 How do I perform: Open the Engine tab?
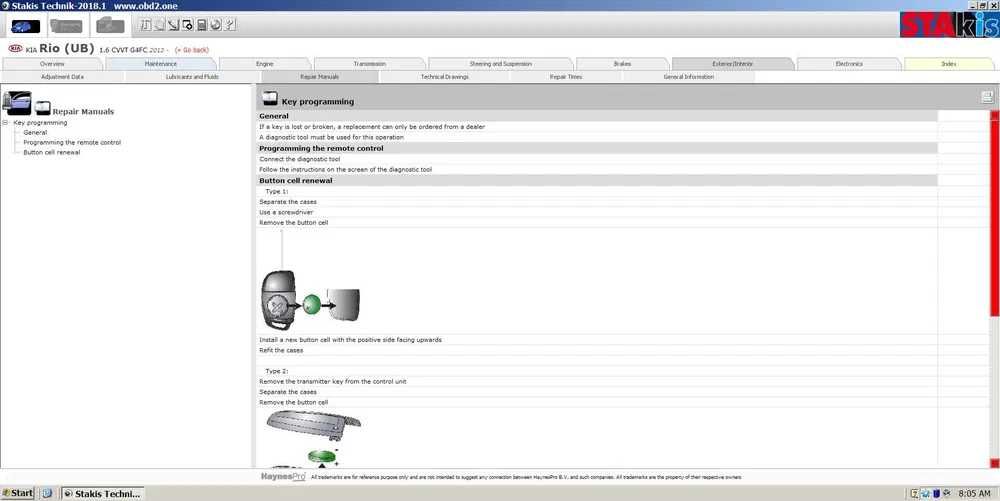265,64
